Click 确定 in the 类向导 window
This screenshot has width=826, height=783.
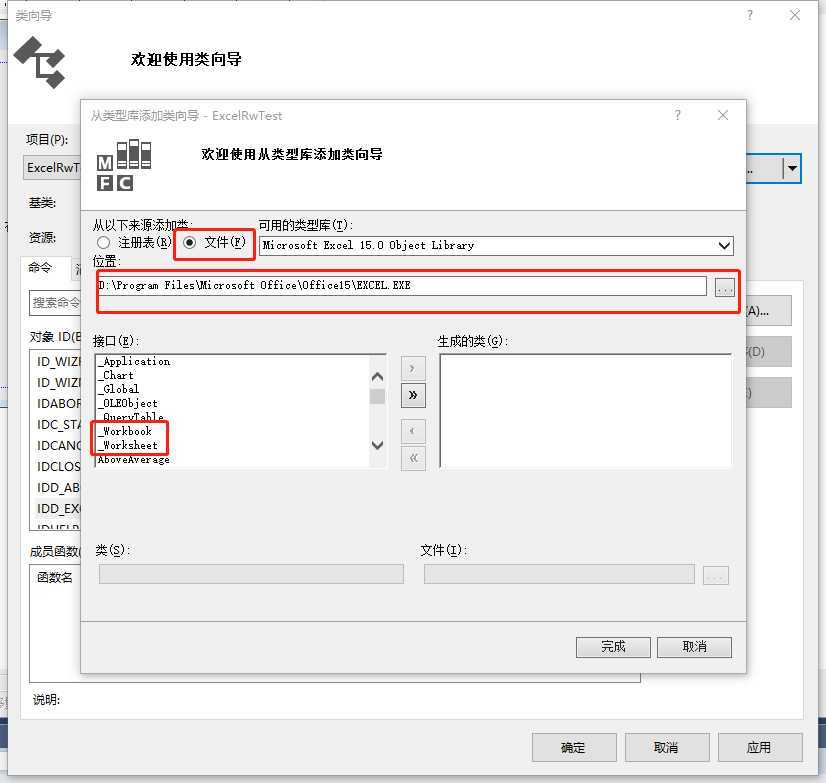(x=574, y=747)
